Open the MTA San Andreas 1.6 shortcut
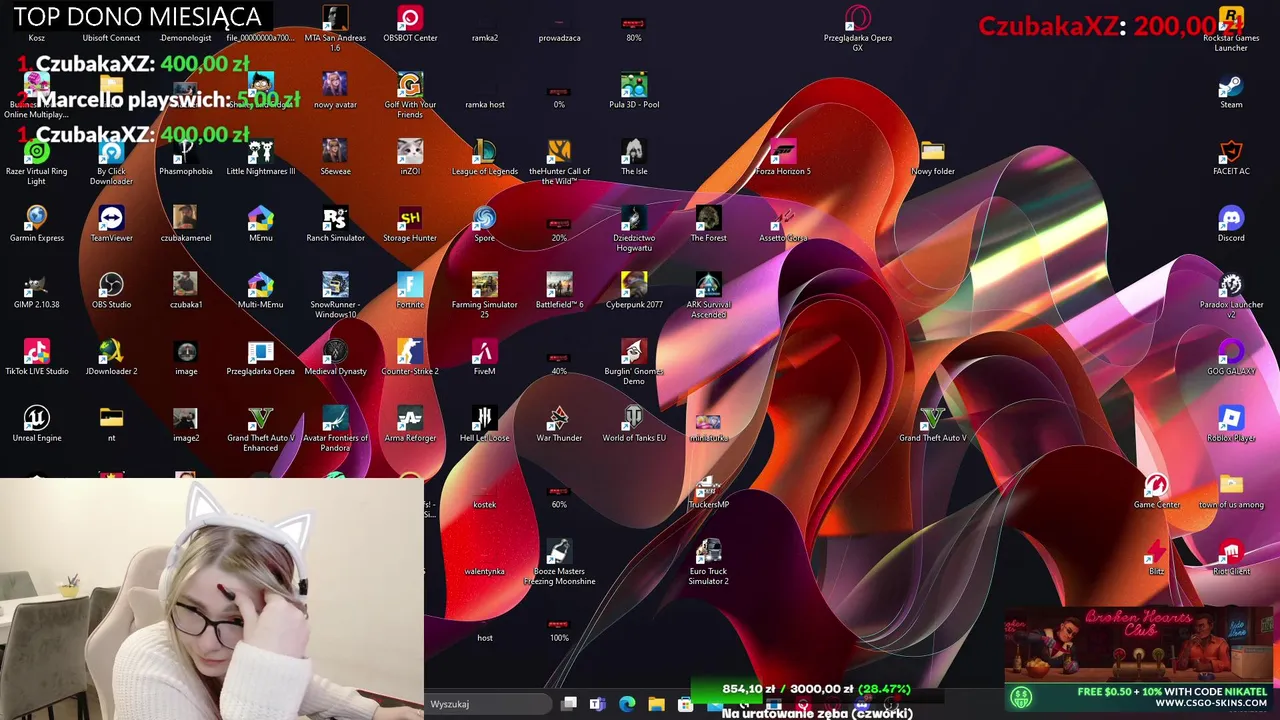1280x720 pixels. pyautogui.click(x=335, y=19)
